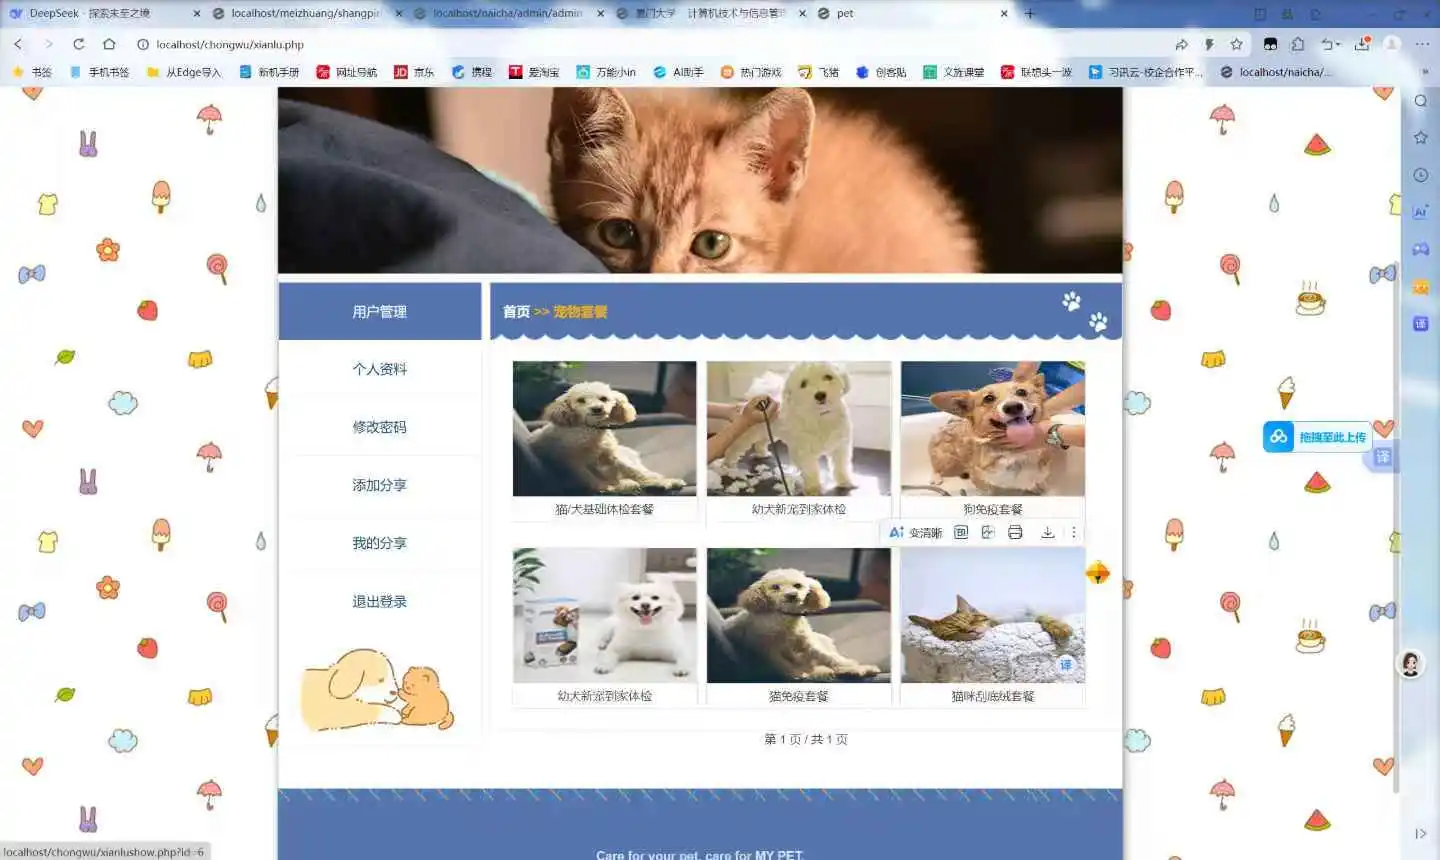
Task: Open the three-dot menu on the image toolbar
Action: [x=1074, y=532]
